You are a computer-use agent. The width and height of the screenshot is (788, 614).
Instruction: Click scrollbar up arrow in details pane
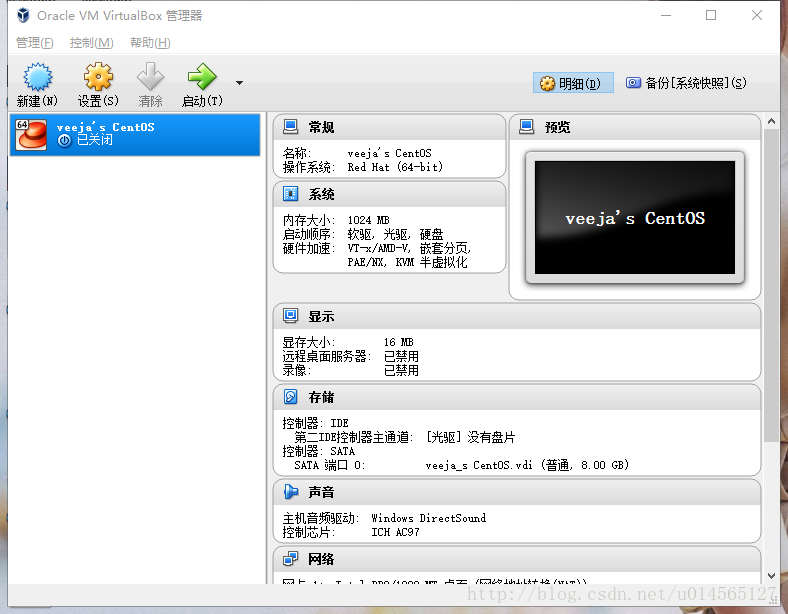(771, 121)
